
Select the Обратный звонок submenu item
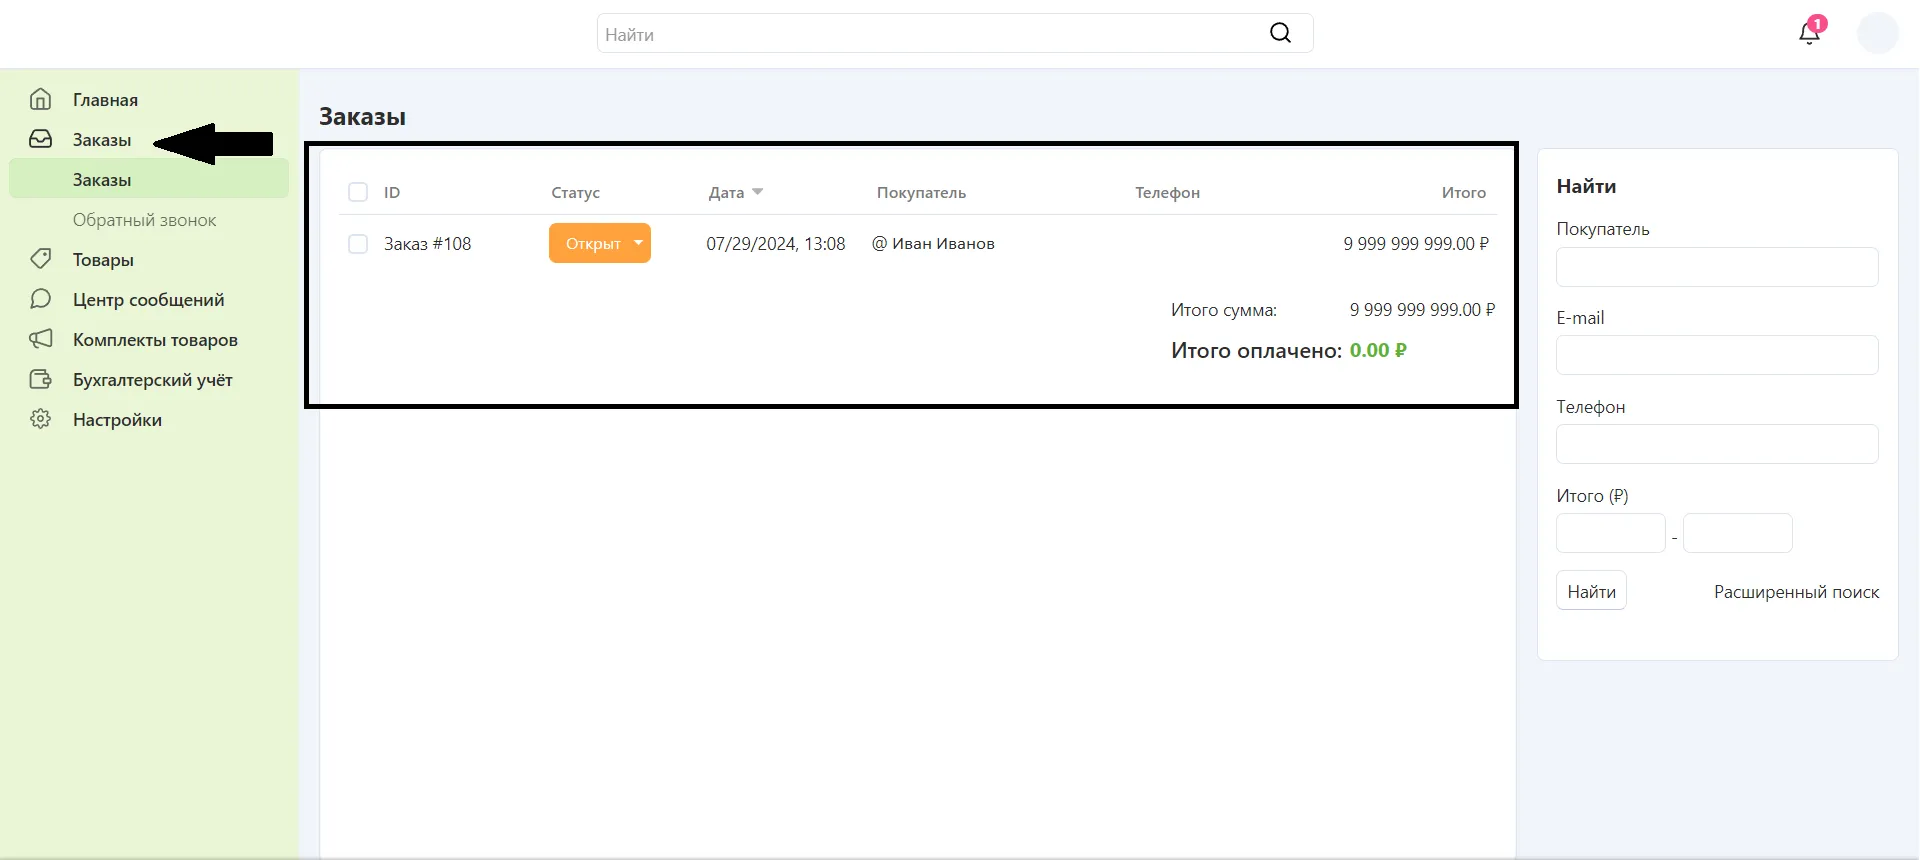click(x=144, y=220)
